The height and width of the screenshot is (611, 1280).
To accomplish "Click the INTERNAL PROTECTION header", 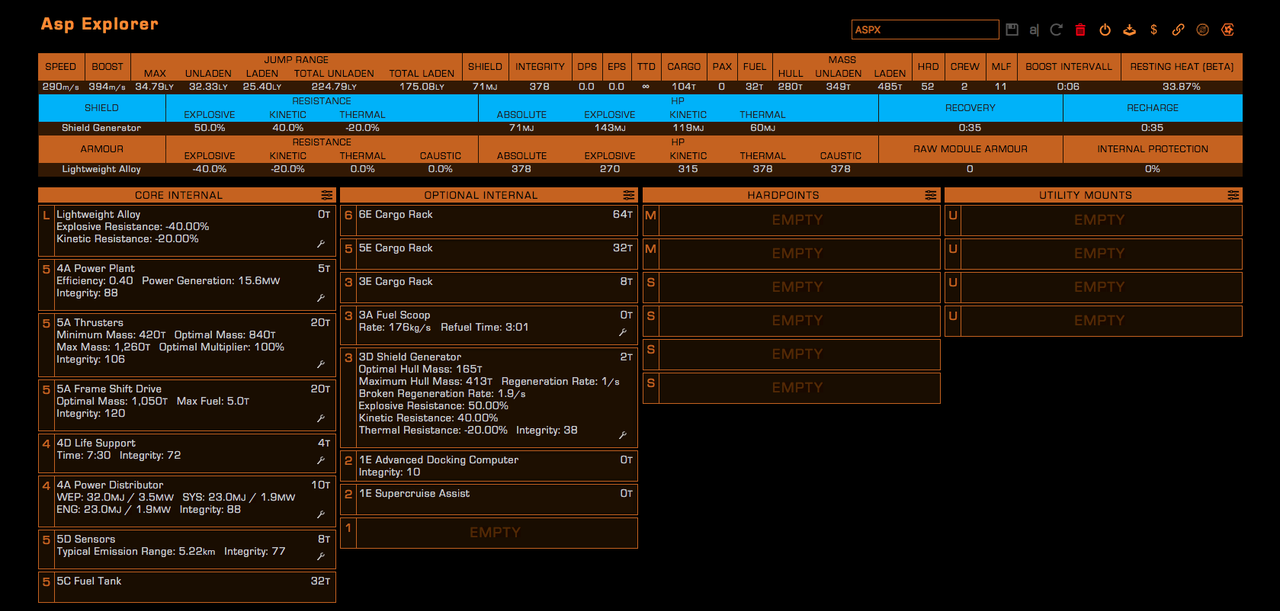I will coord(1152,149).
